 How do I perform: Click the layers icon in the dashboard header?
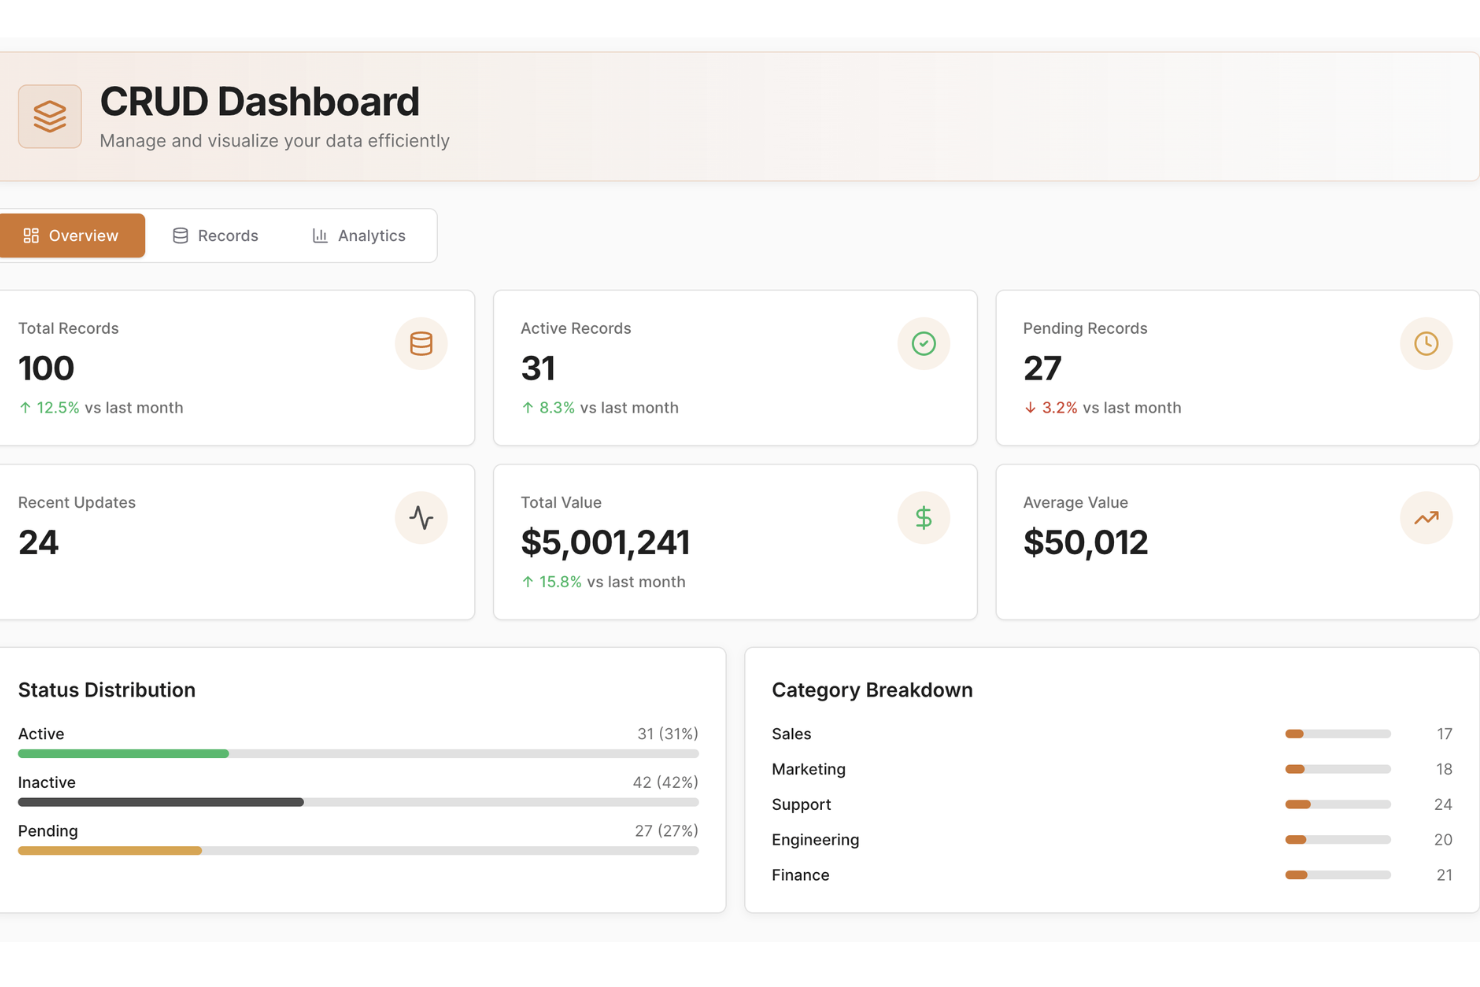pyautogui.click(x=49, y=115)
